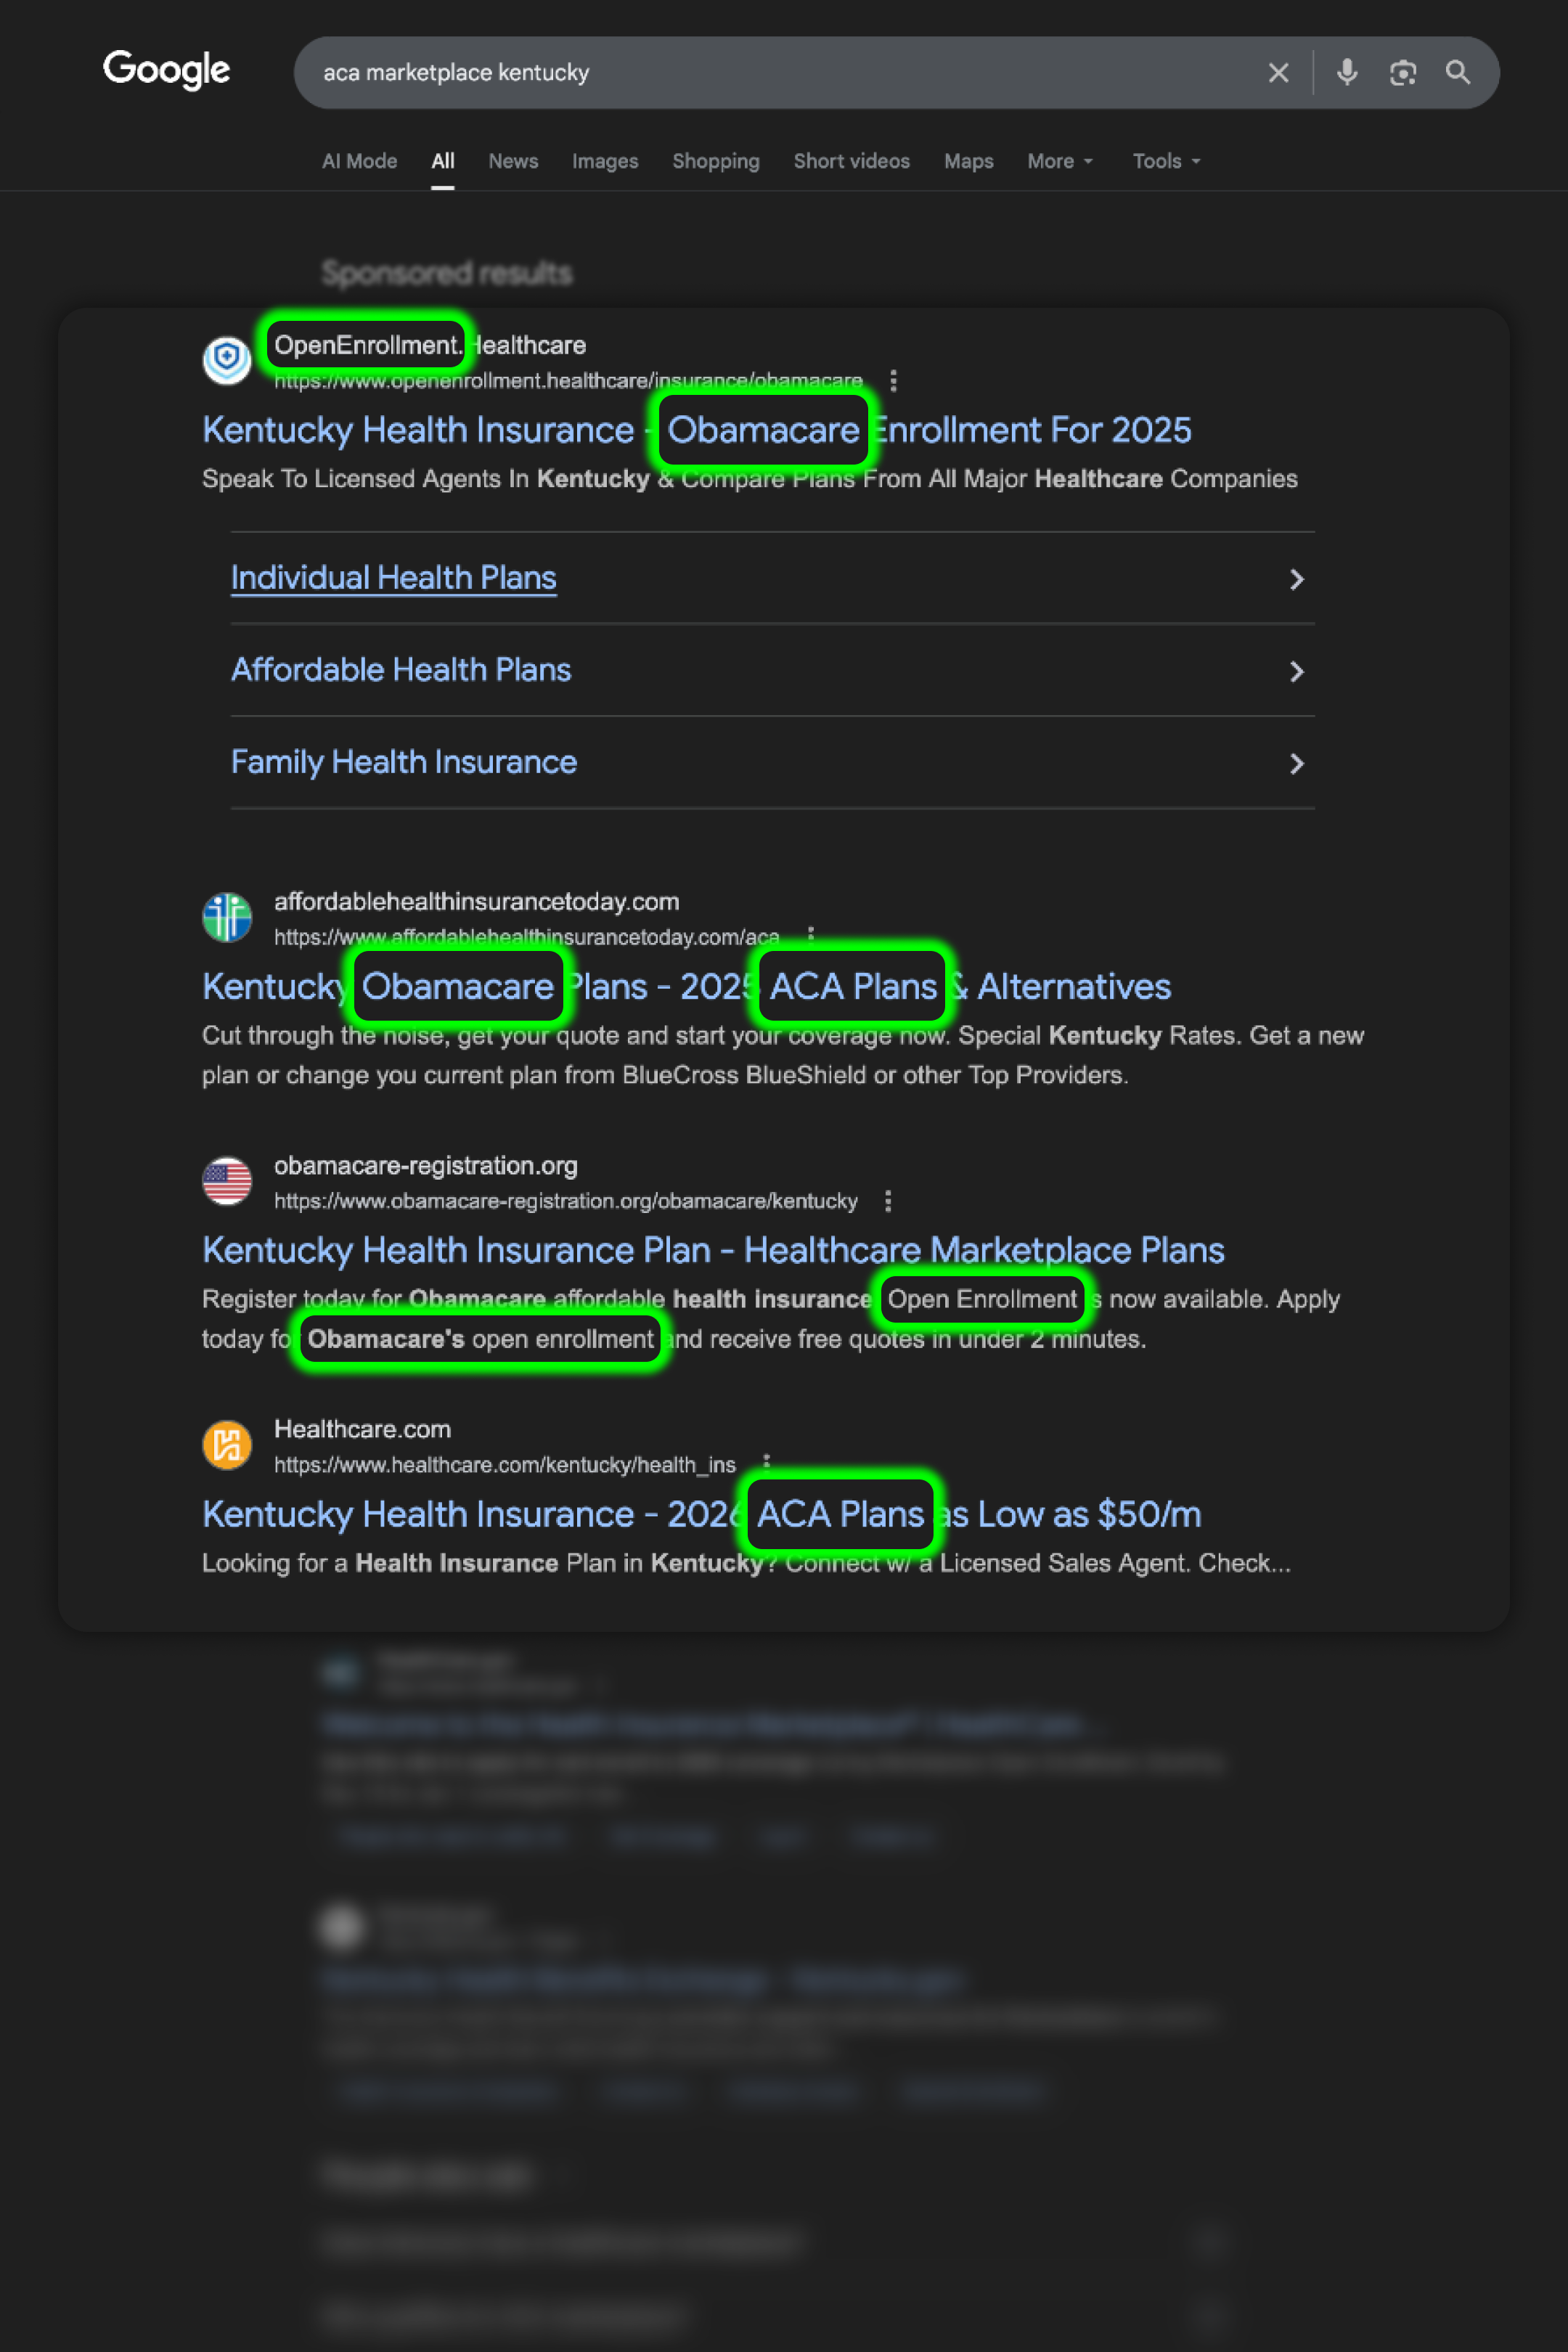Expand the Individual Health Plans sitelink chevron
The height and width of the screenshot is (2352, 1568).
(x=1296, y=580)
